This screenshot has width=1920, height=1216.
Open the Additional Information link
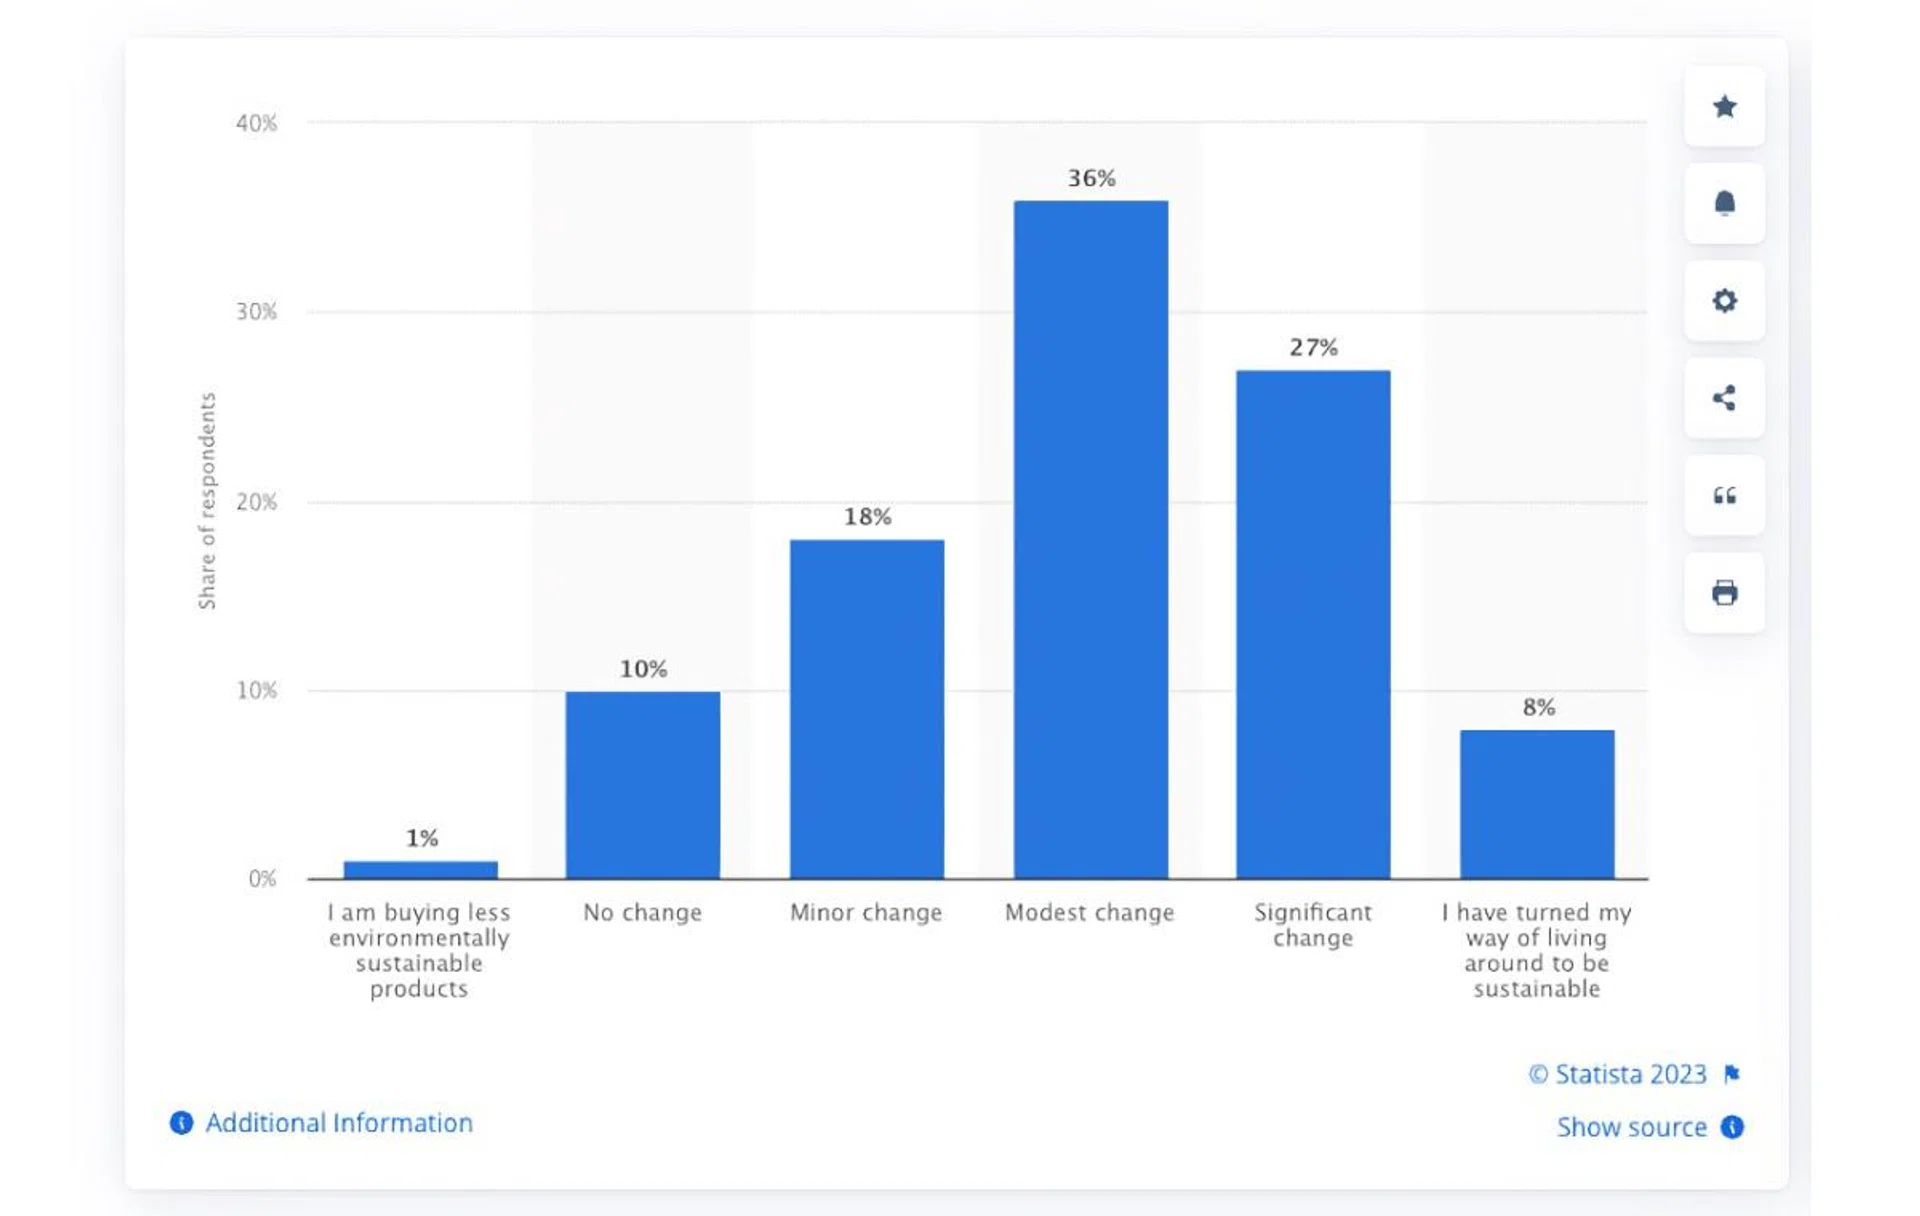click(339, 1123)
